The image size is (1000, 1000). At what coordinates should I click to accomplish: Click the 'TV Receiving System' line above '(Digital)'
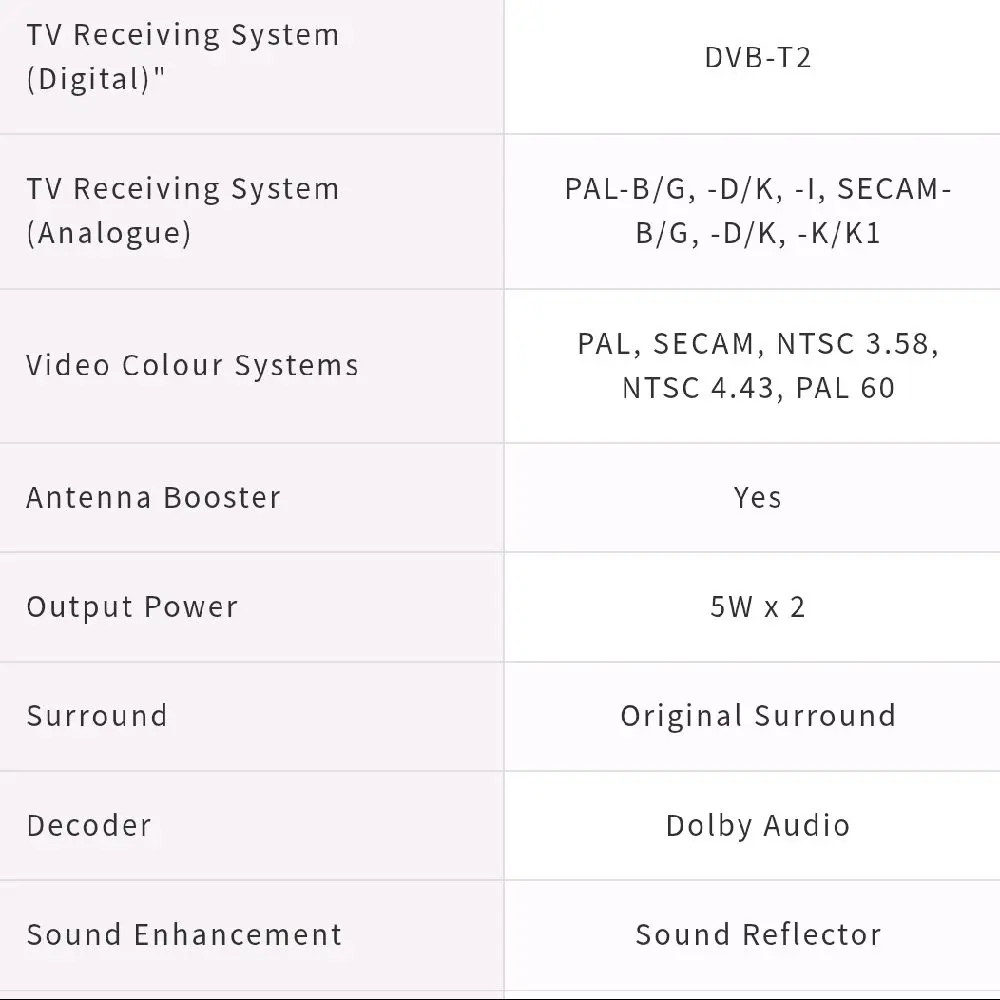[183, 35]
